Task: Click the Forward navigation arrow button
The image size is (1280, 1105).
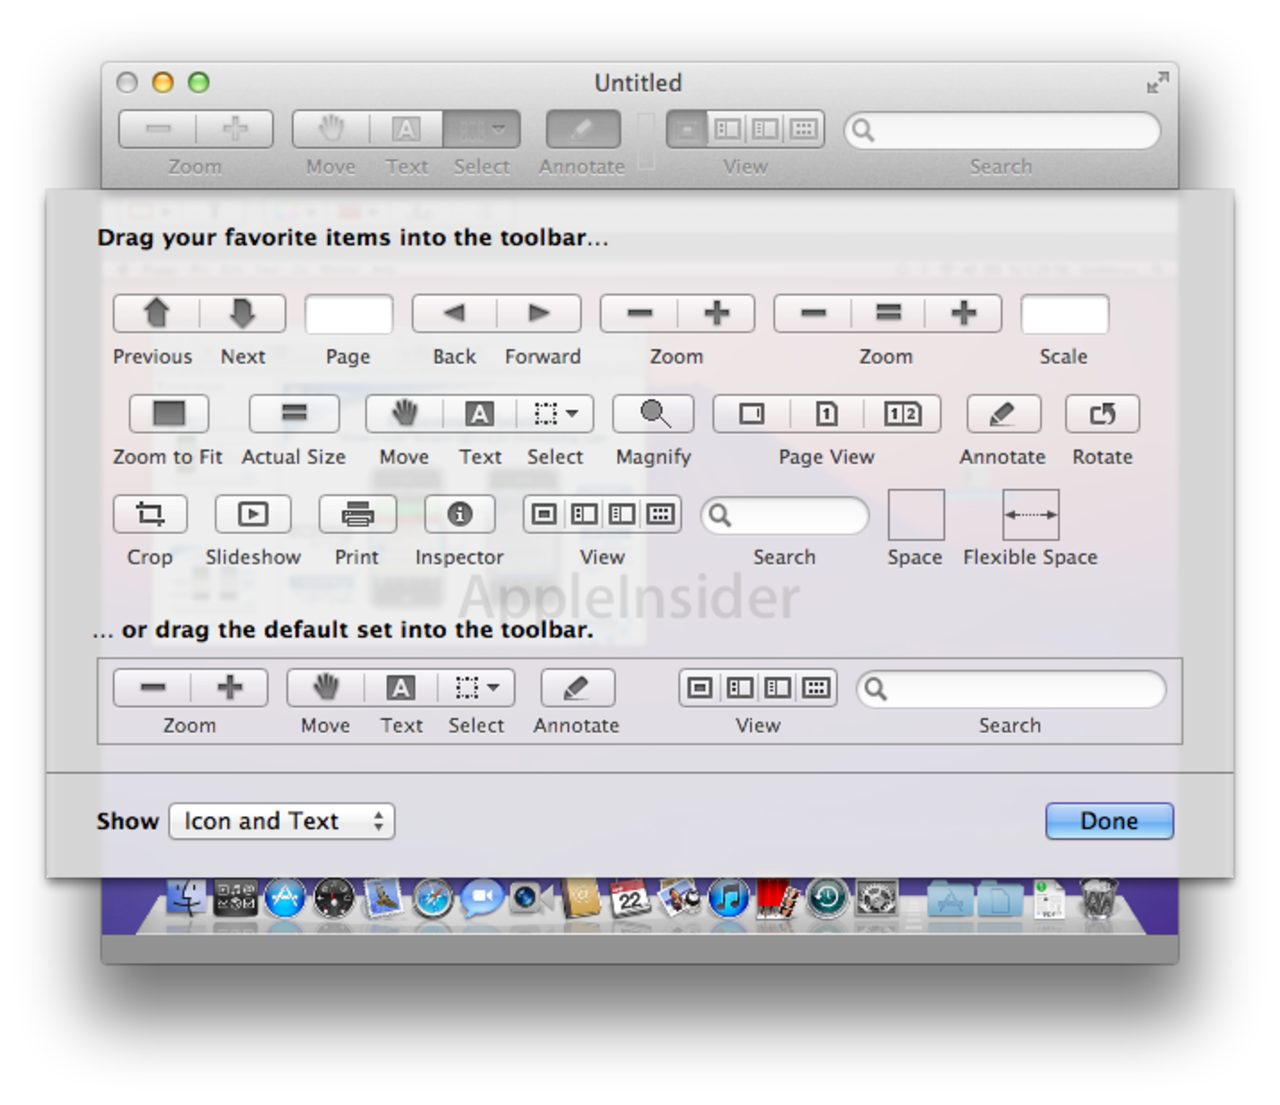Action: click(x=539, y=314)
